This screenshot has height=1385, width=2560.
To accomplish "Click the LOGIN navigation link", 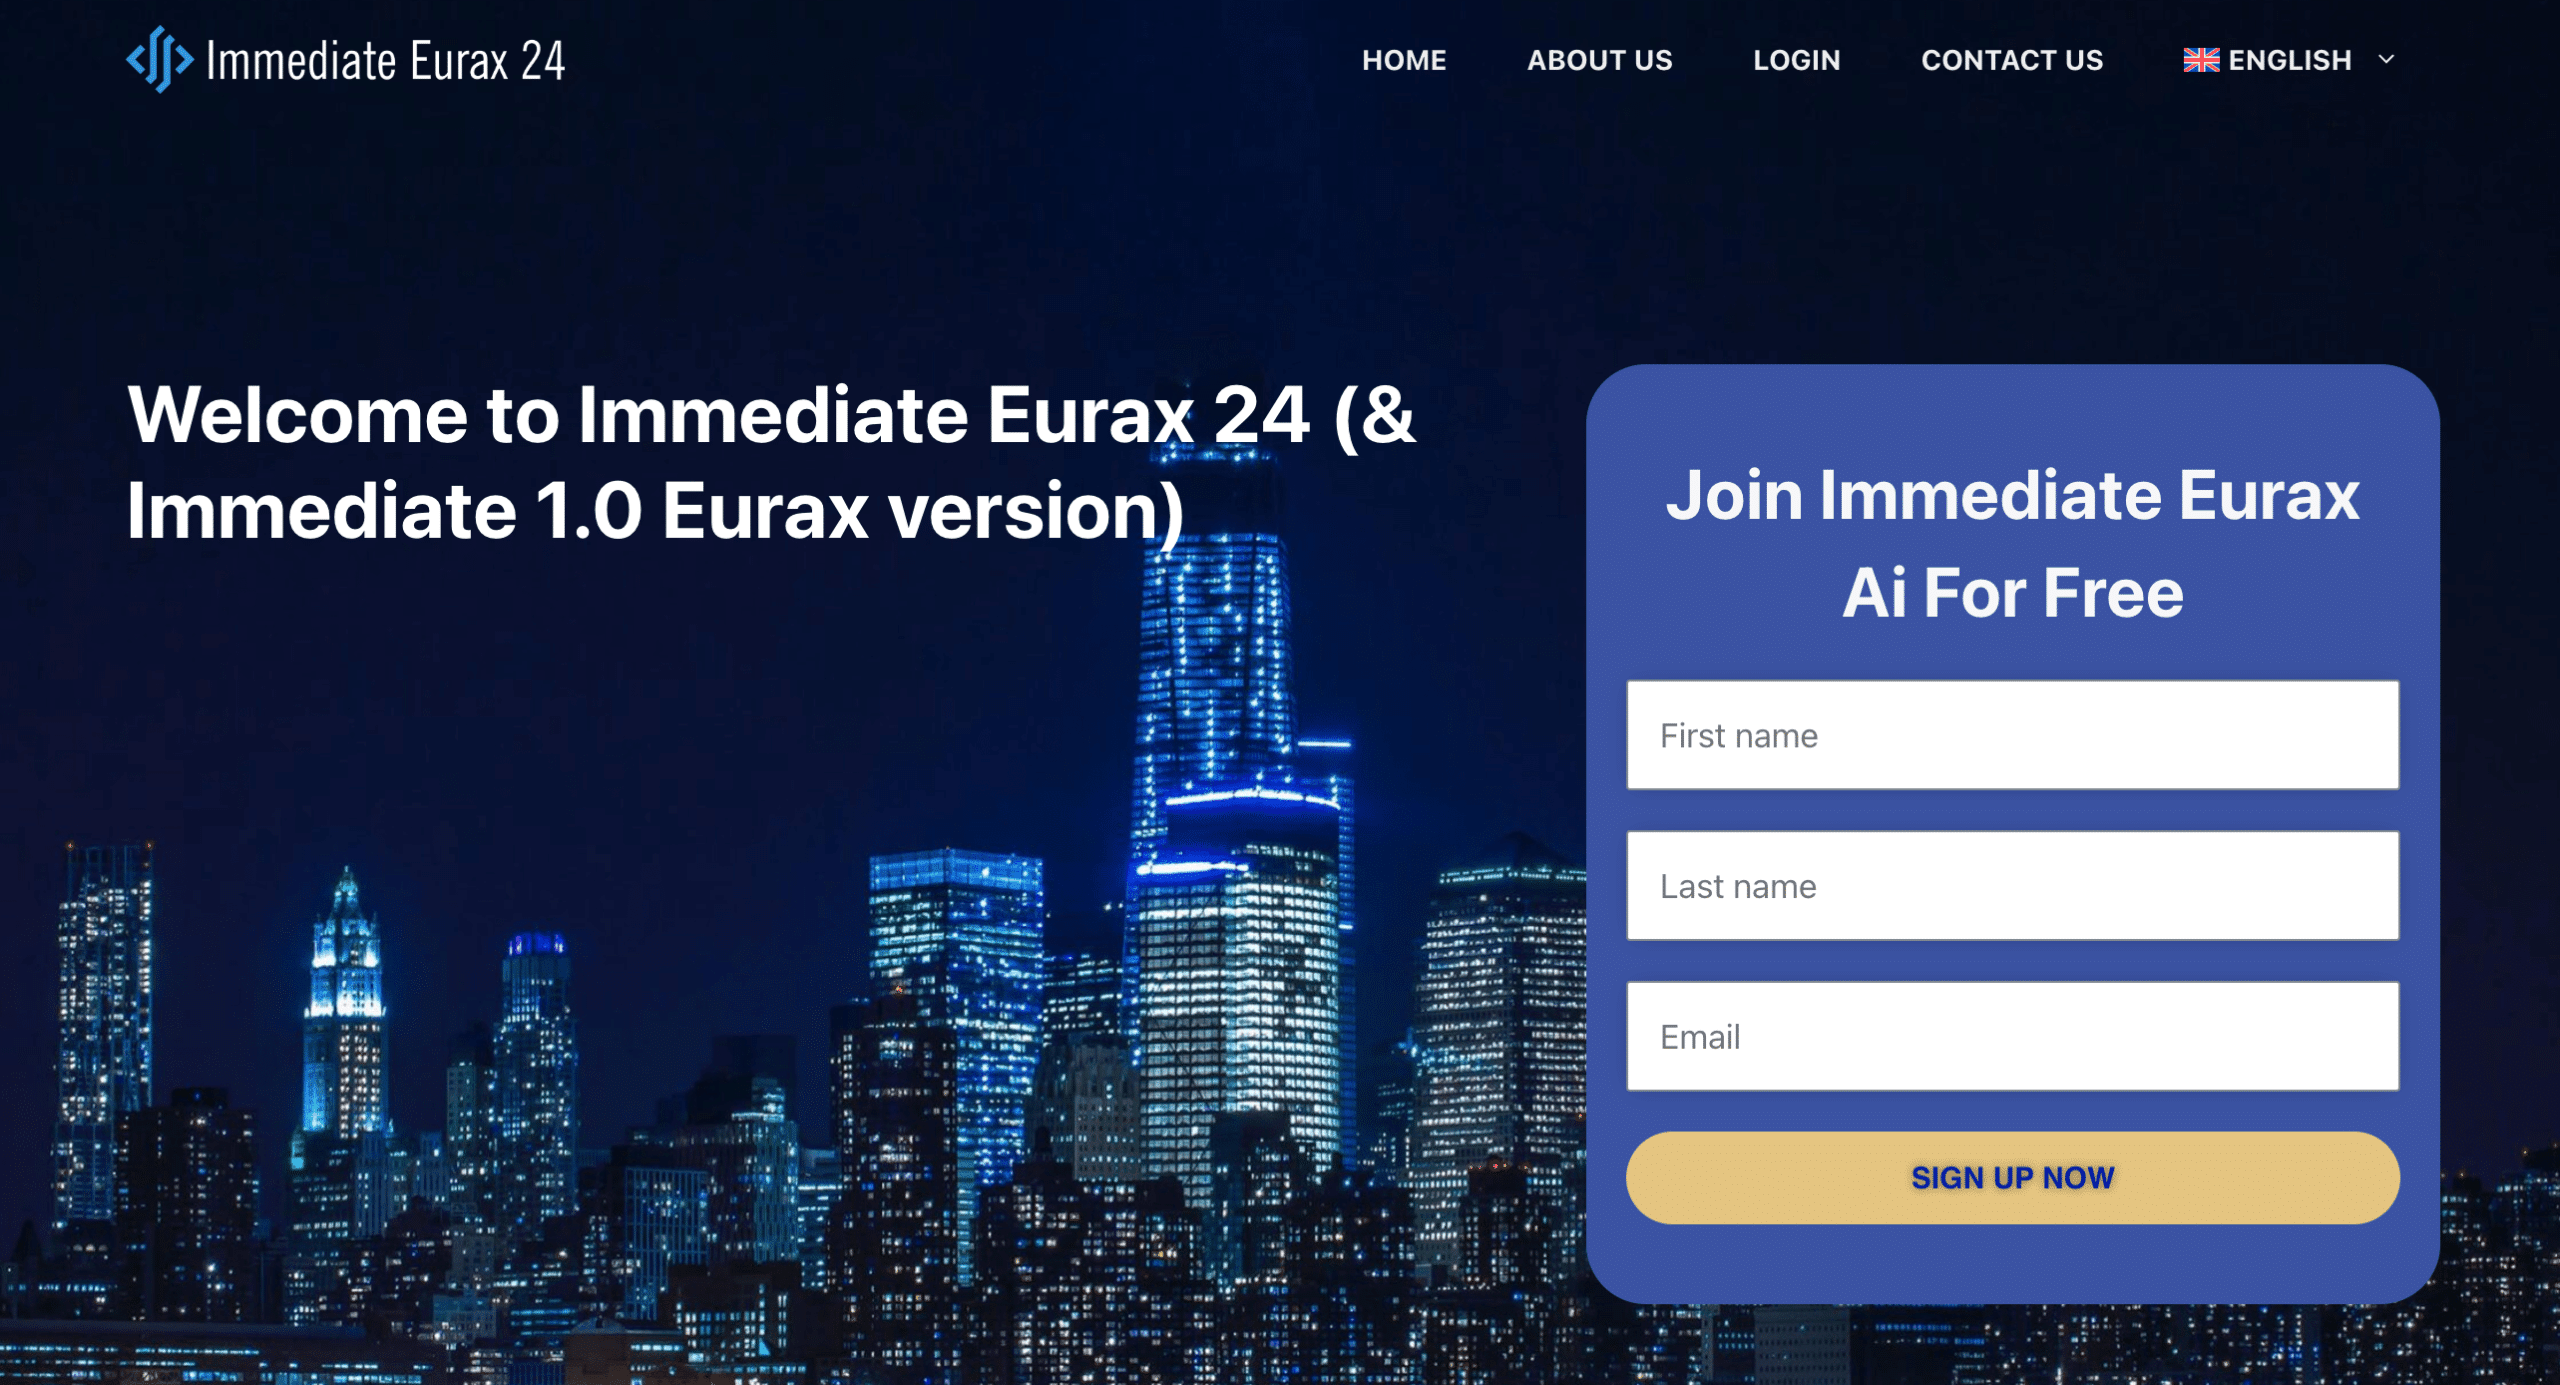I will 1796,60.
